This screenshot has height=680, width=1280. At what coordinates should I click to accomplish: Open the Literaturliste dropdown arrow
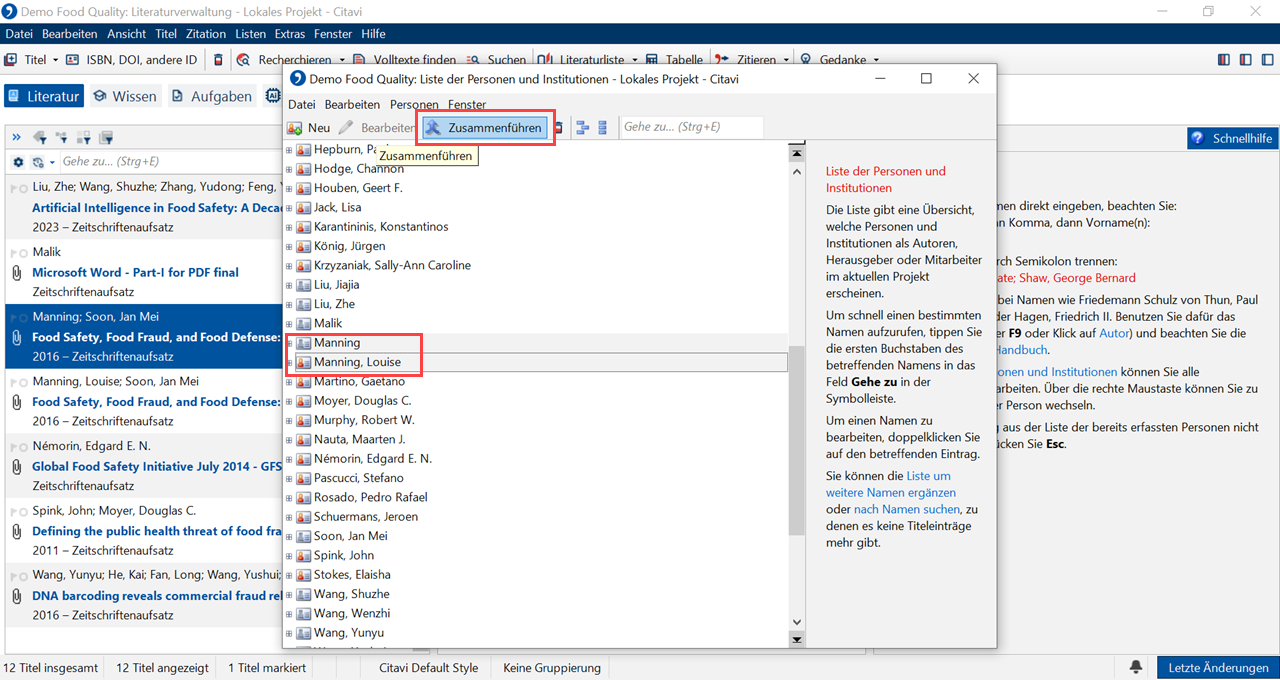pyautogui.click(x=634, y=60)
